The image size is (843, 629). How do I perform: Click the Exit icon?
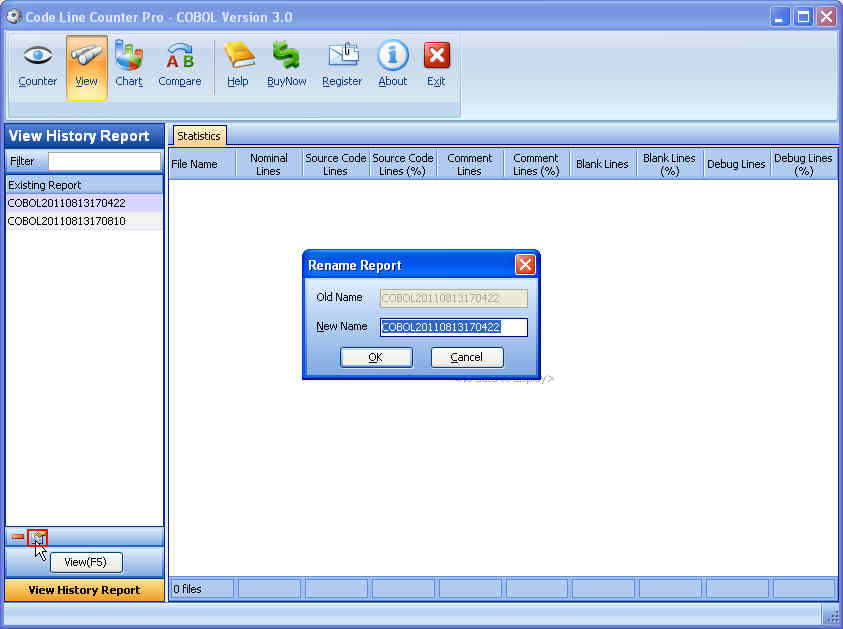(436, 63)
